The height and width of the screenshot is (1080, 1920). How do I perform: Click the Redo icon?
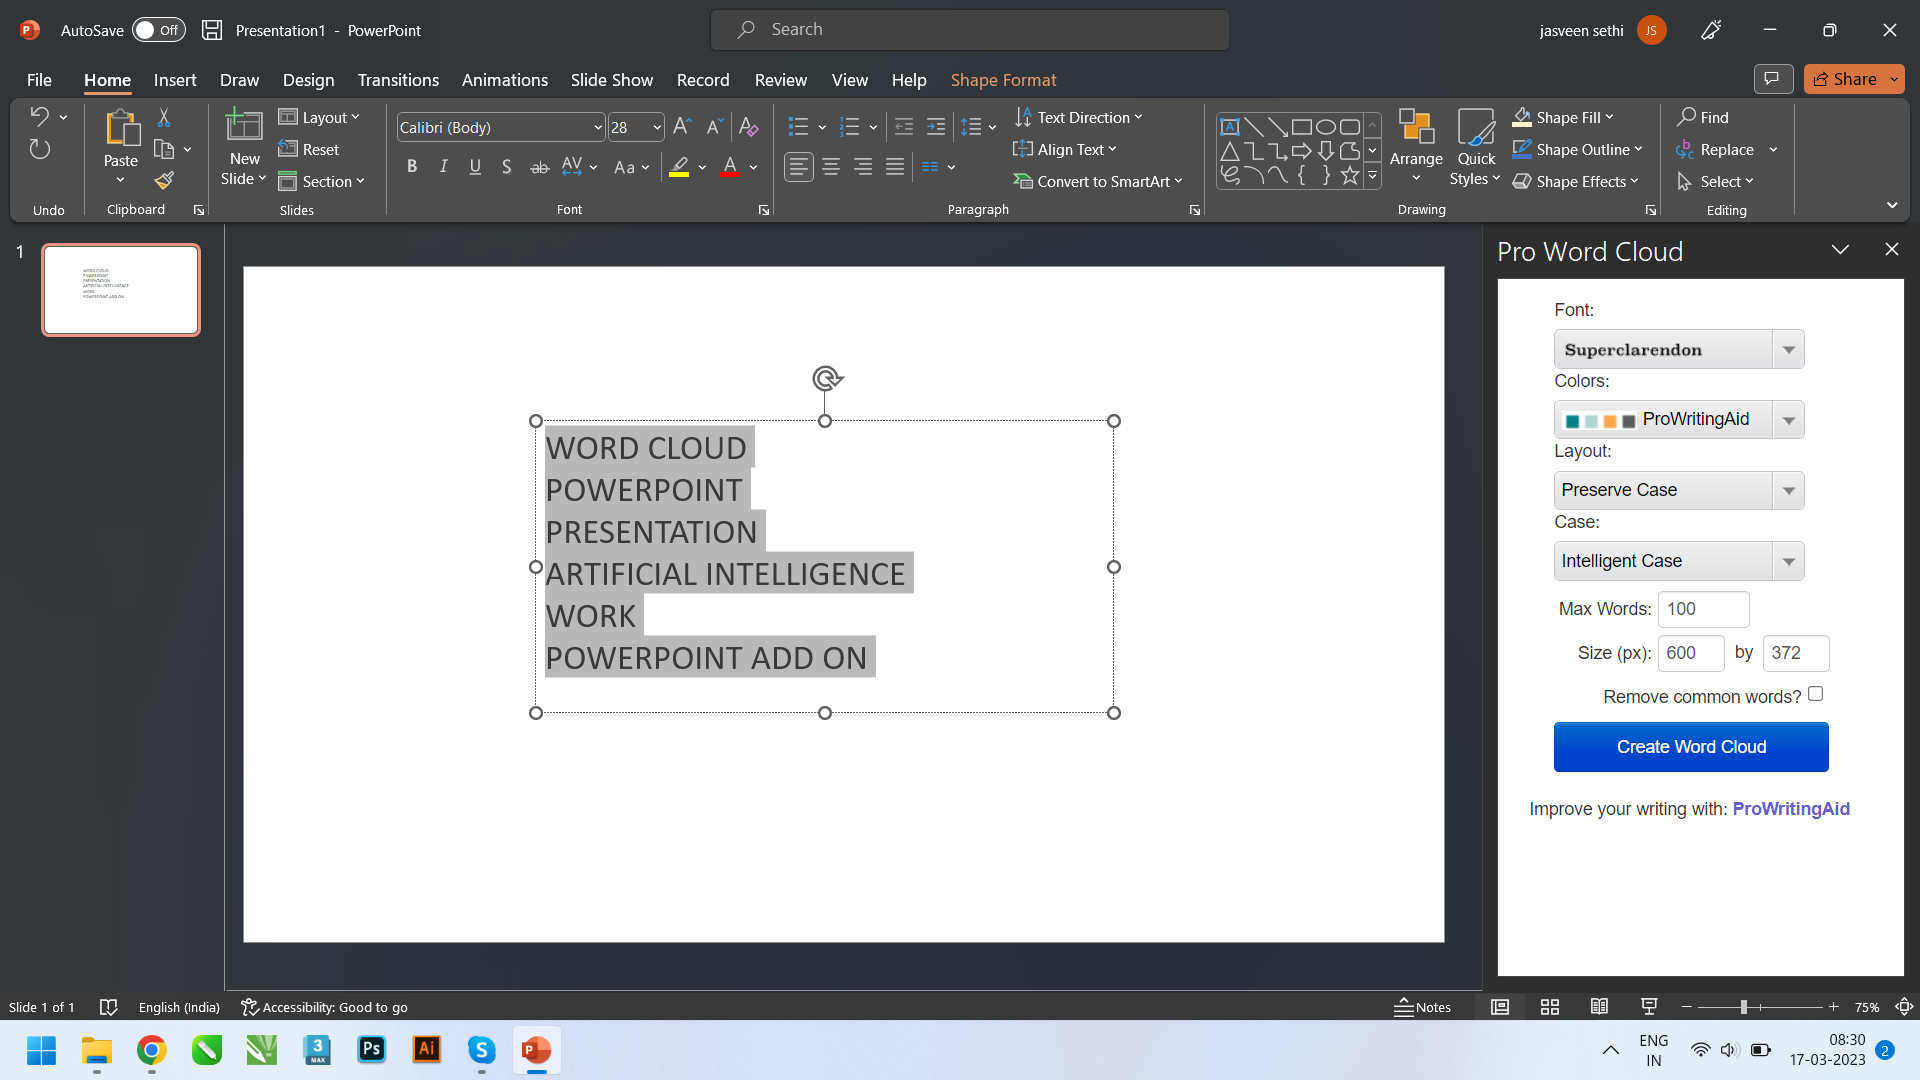39,149
